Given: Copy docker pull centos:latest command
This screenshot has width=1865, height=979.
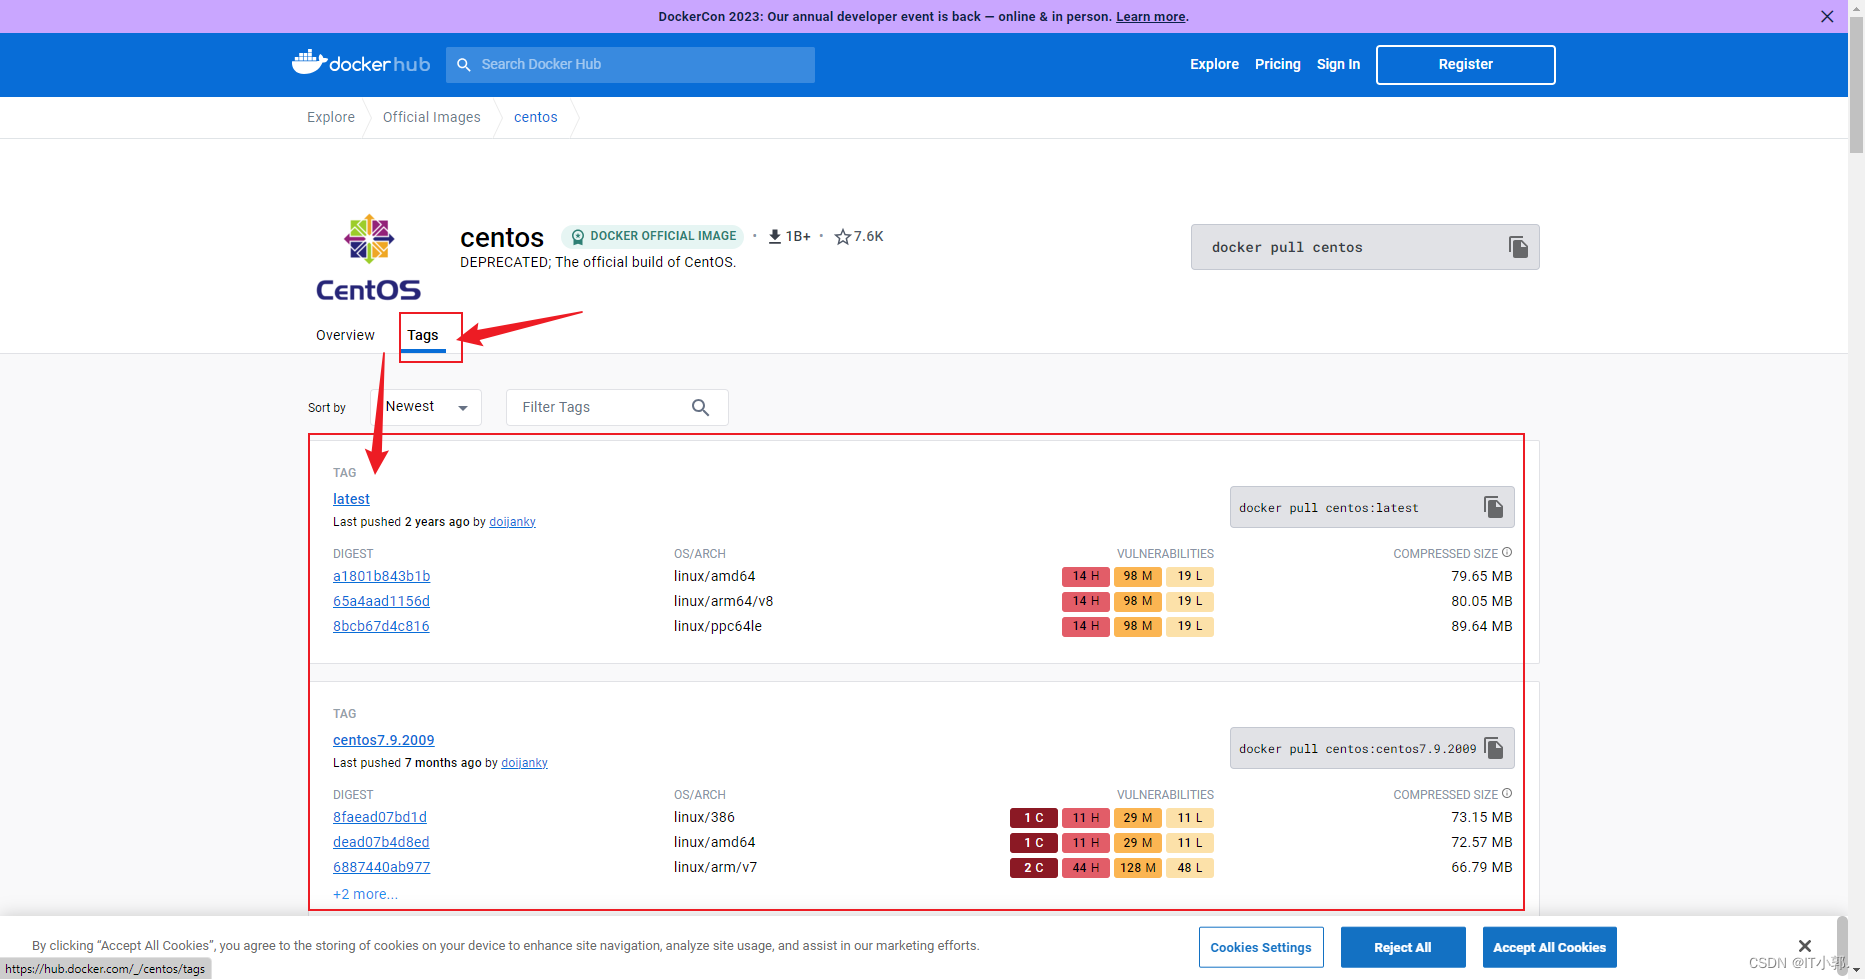Looking at the screenshot, I should click(x=1493, y=507).
